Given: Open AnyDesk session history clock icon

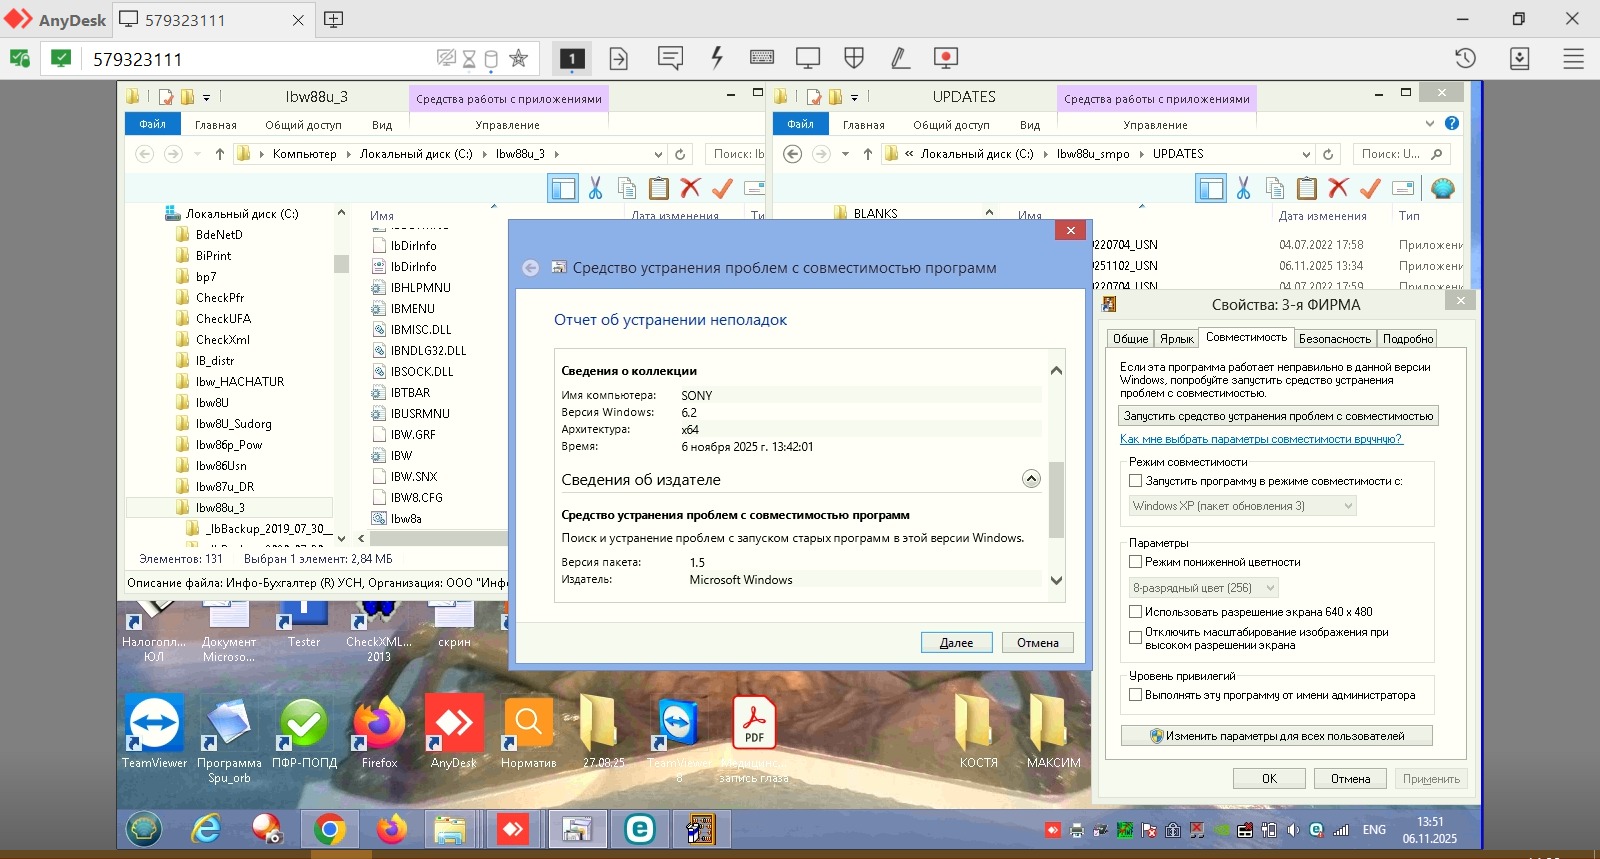Looking at the screenshot, I should (1465, 58).
